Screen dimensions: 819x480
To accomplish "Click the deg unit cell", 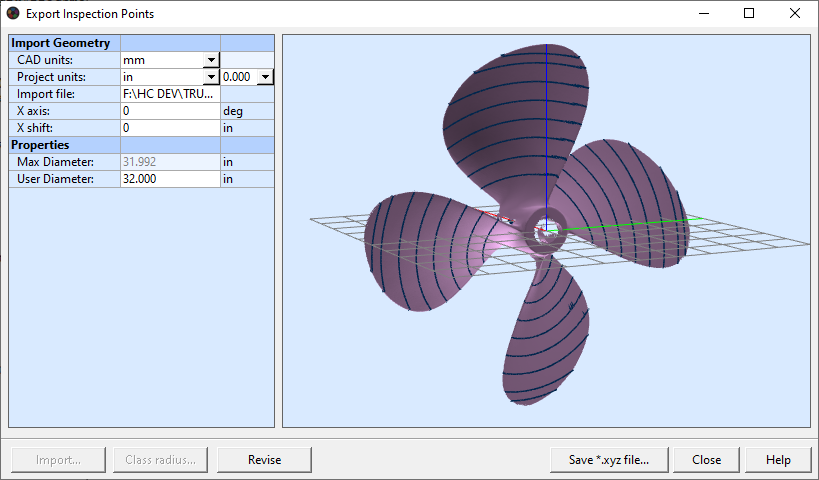I will tap(247, 111).
